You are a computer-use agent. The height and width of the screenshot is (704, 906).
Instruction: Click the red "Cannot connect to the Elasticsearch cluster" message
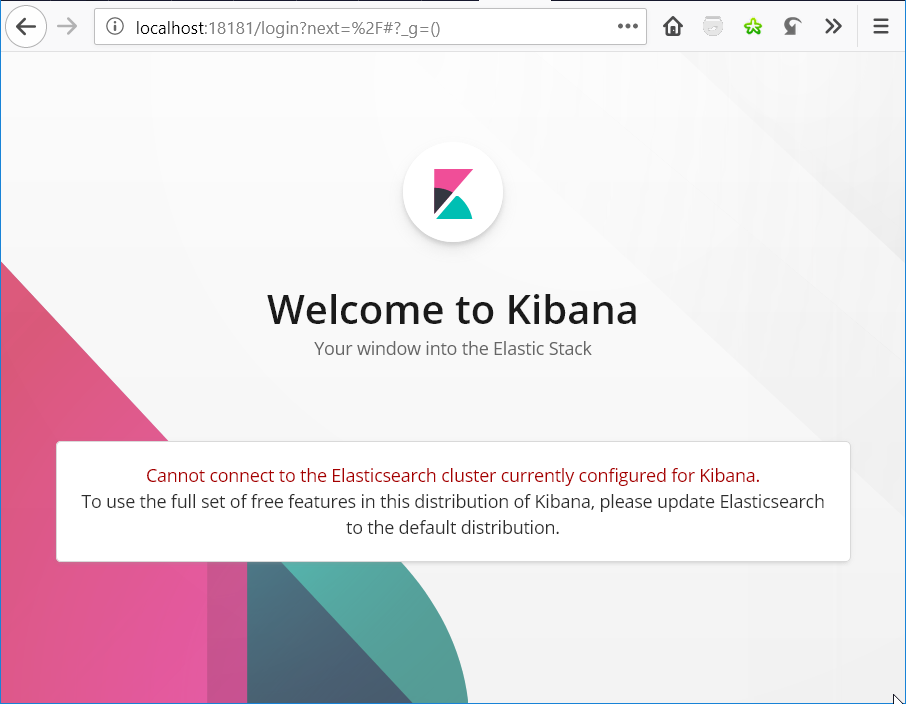(453, 475)
